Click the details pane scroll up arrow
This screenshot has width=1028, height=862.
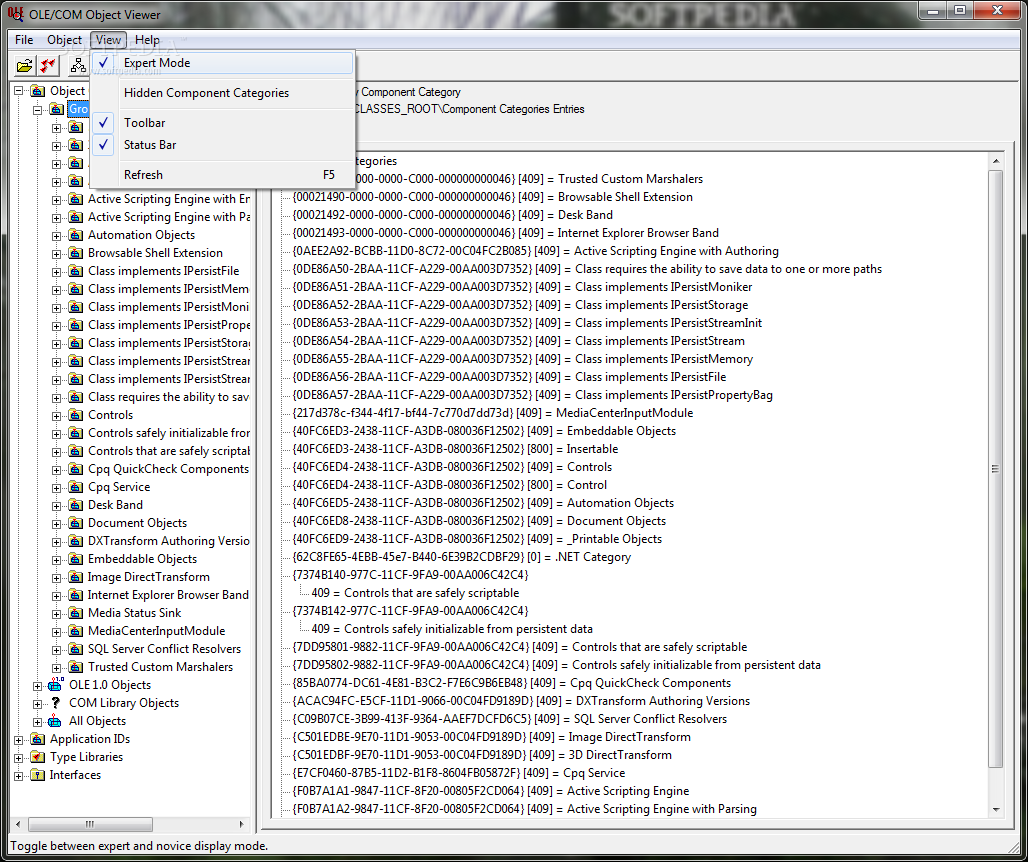pos(995,161)
